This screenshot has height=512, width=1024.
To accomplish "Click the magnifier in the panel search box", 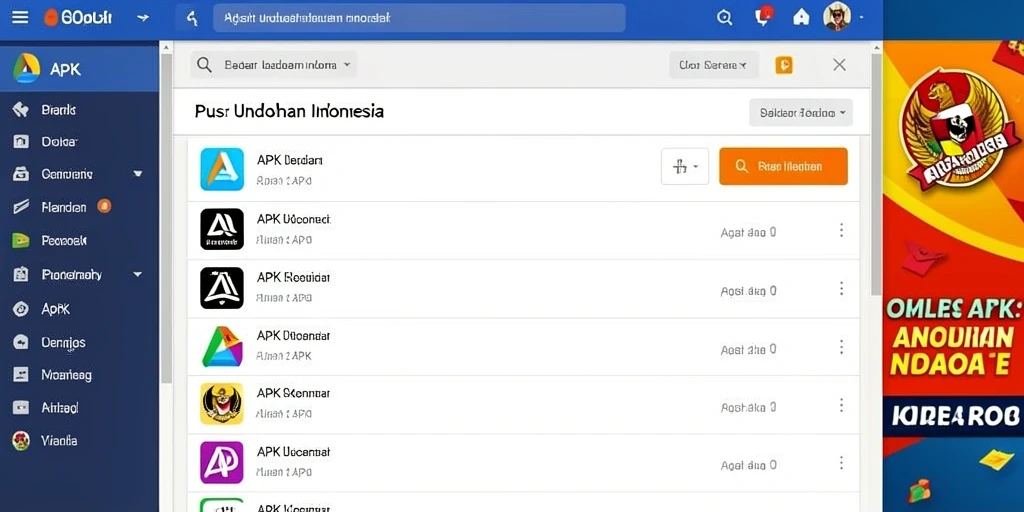I will pos(204,65).
